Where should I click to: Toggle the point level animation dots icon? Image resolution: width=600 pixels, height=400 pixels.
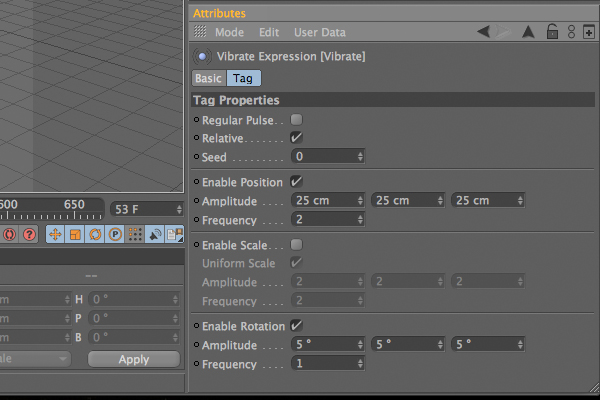(x=135, y=234)
